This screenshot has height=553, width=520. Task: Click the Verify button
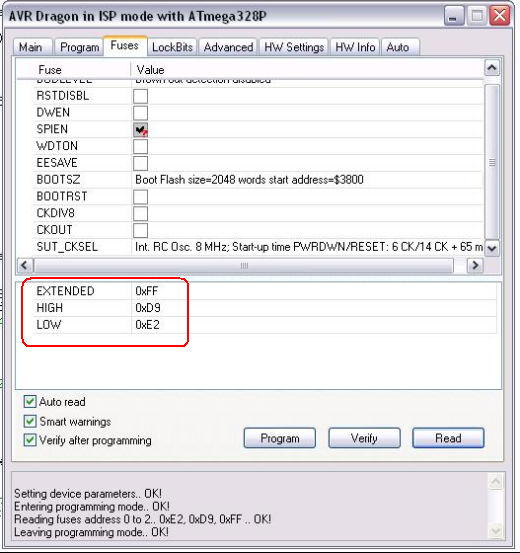(364, 438)
